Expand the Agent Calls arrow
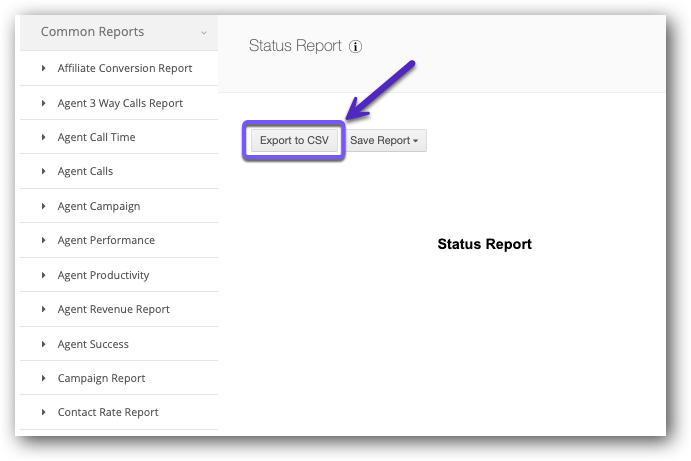 (x=43, y=171)
